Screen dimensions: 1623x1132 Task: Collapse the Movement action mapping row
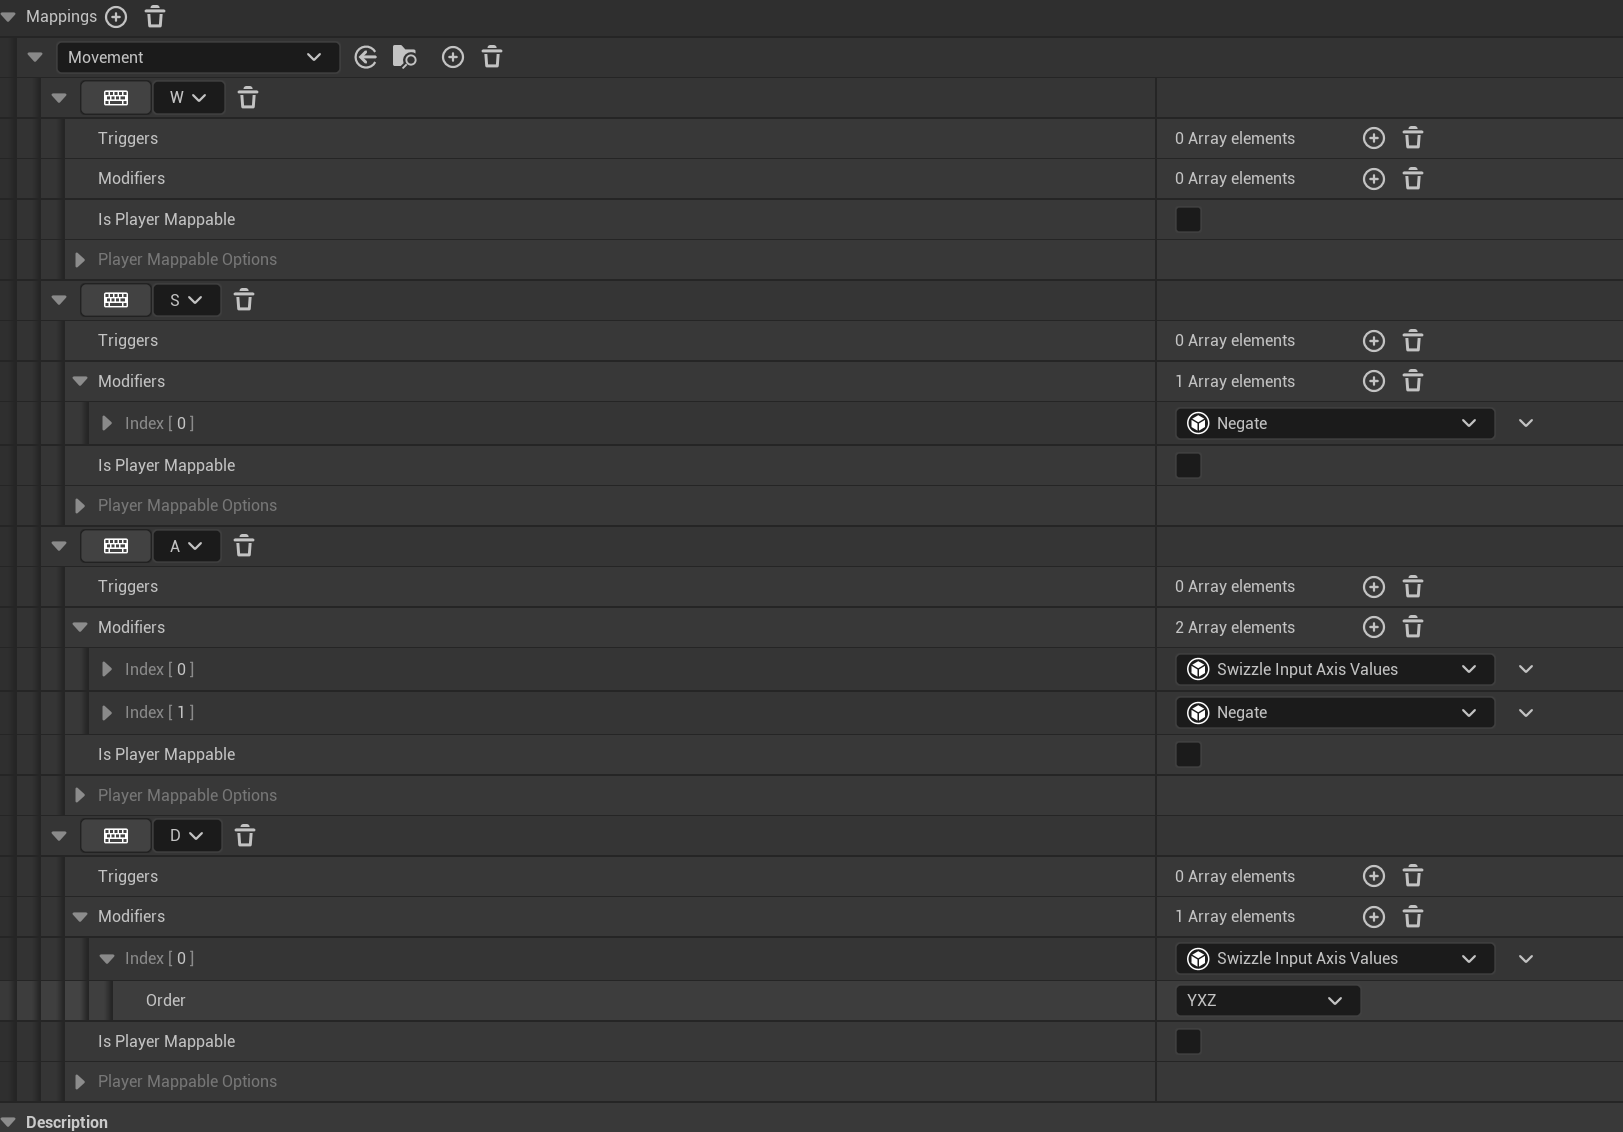point(35,57)
